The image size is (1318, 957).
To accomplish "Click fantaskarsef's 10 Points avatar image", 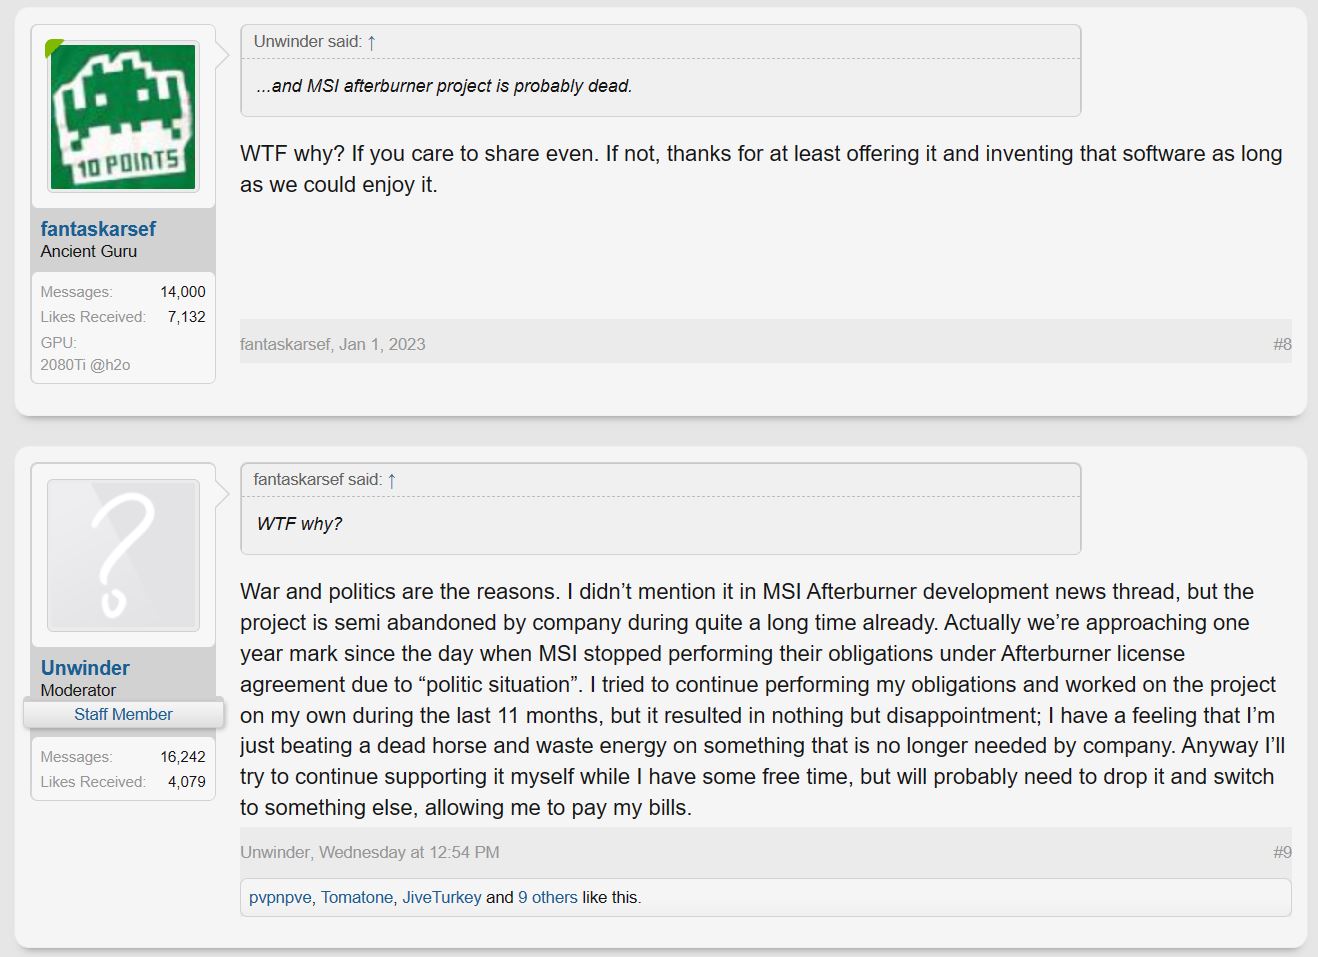I will [x=123, y=117].
